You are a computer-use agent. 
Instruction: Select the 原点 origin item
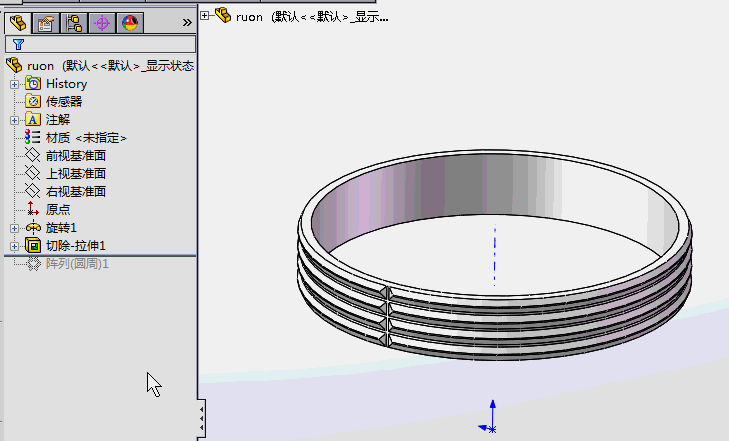click(x=58, y=209)
